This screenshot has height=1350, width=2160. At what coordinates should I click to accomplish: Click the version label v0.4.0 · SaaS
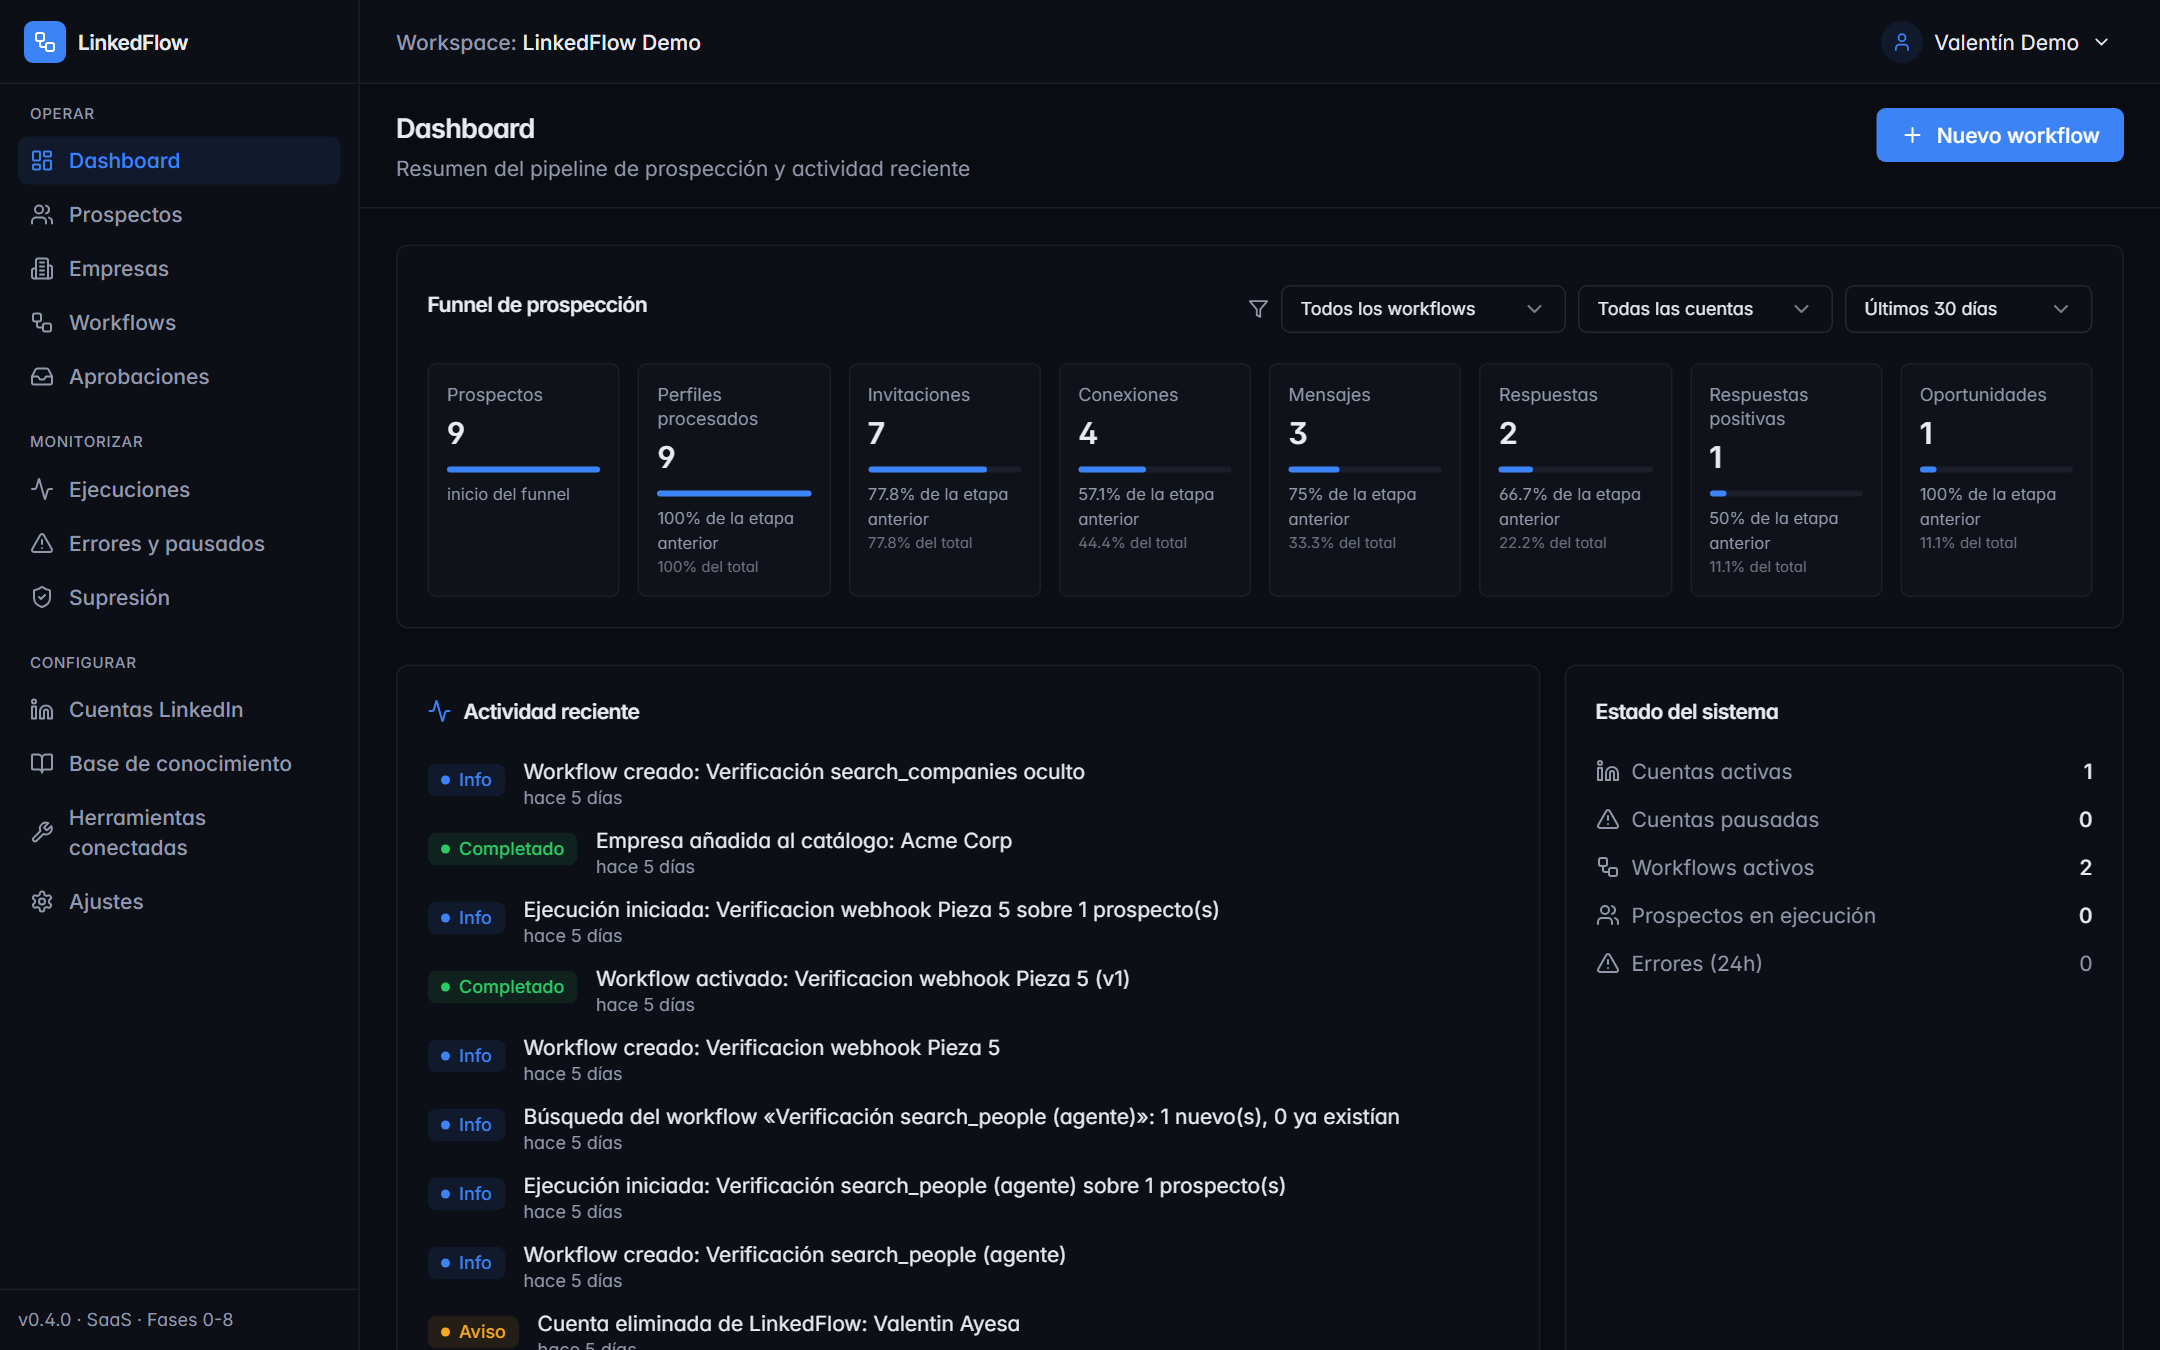tap(125, 1320)
